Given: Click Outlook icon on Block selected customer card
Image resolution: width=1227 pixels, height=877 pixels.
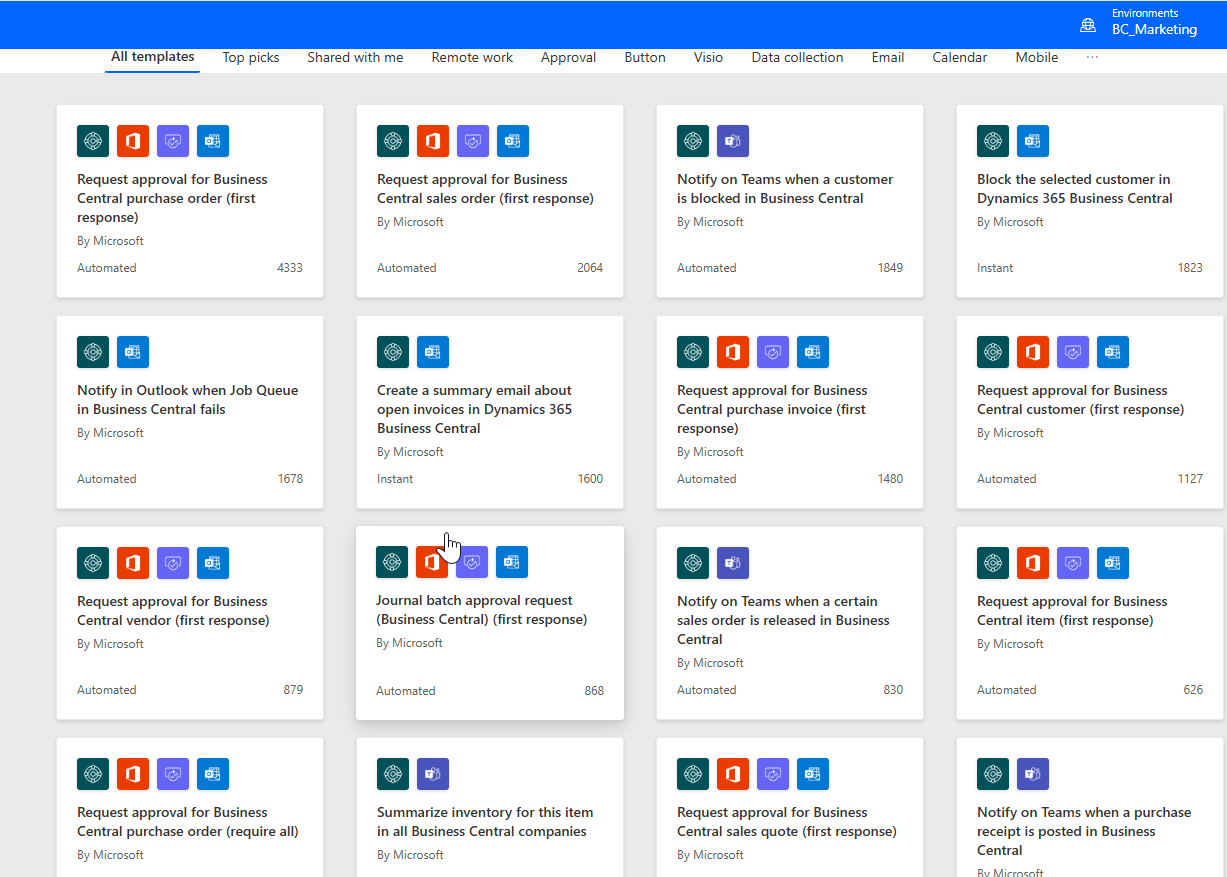Looking at the screenshot, I should [x=1033, y=141].
